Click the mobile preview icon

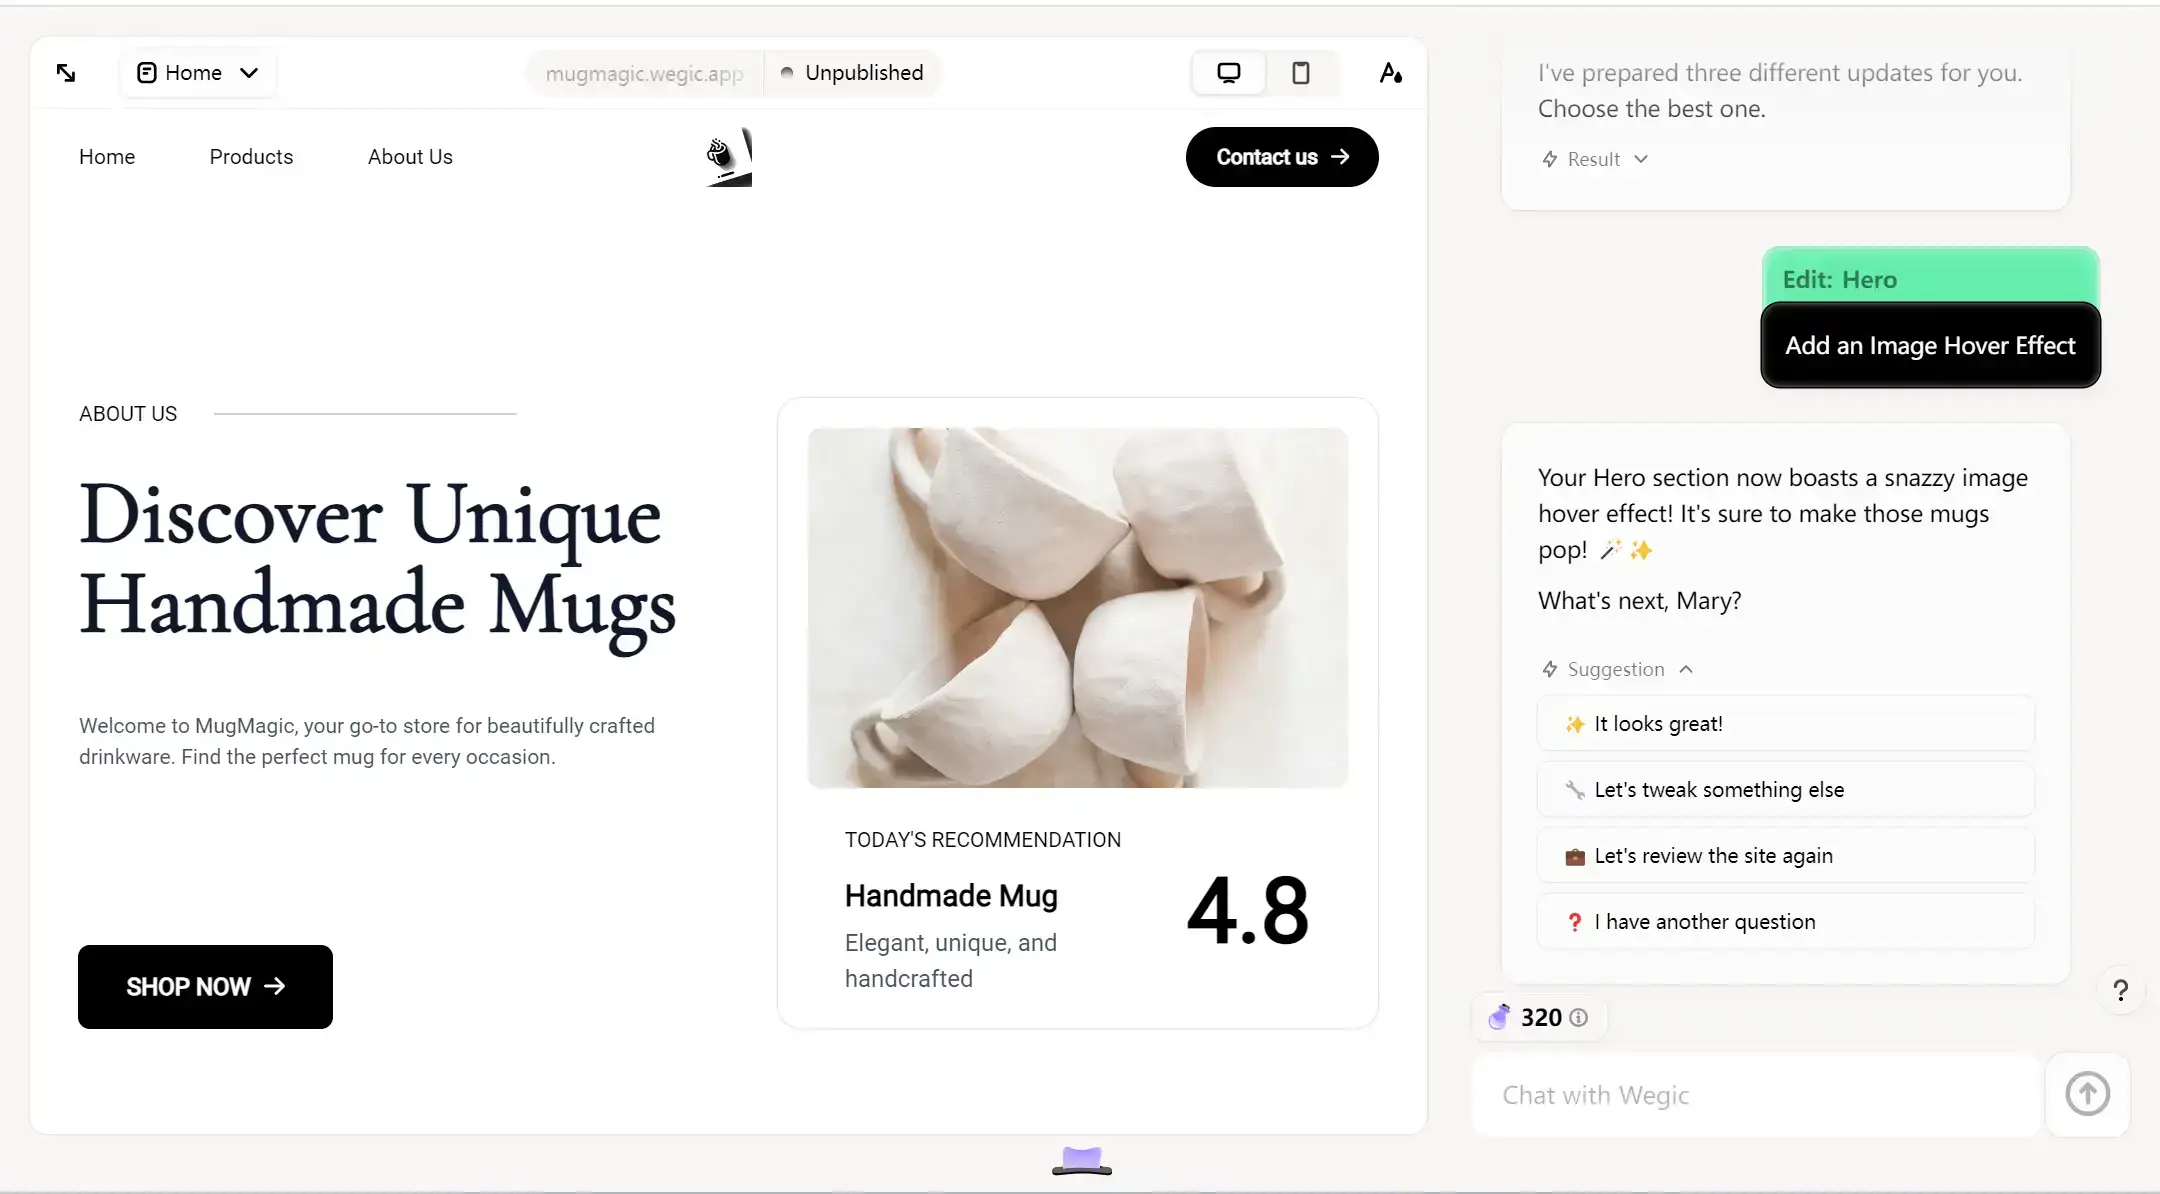1298,71
